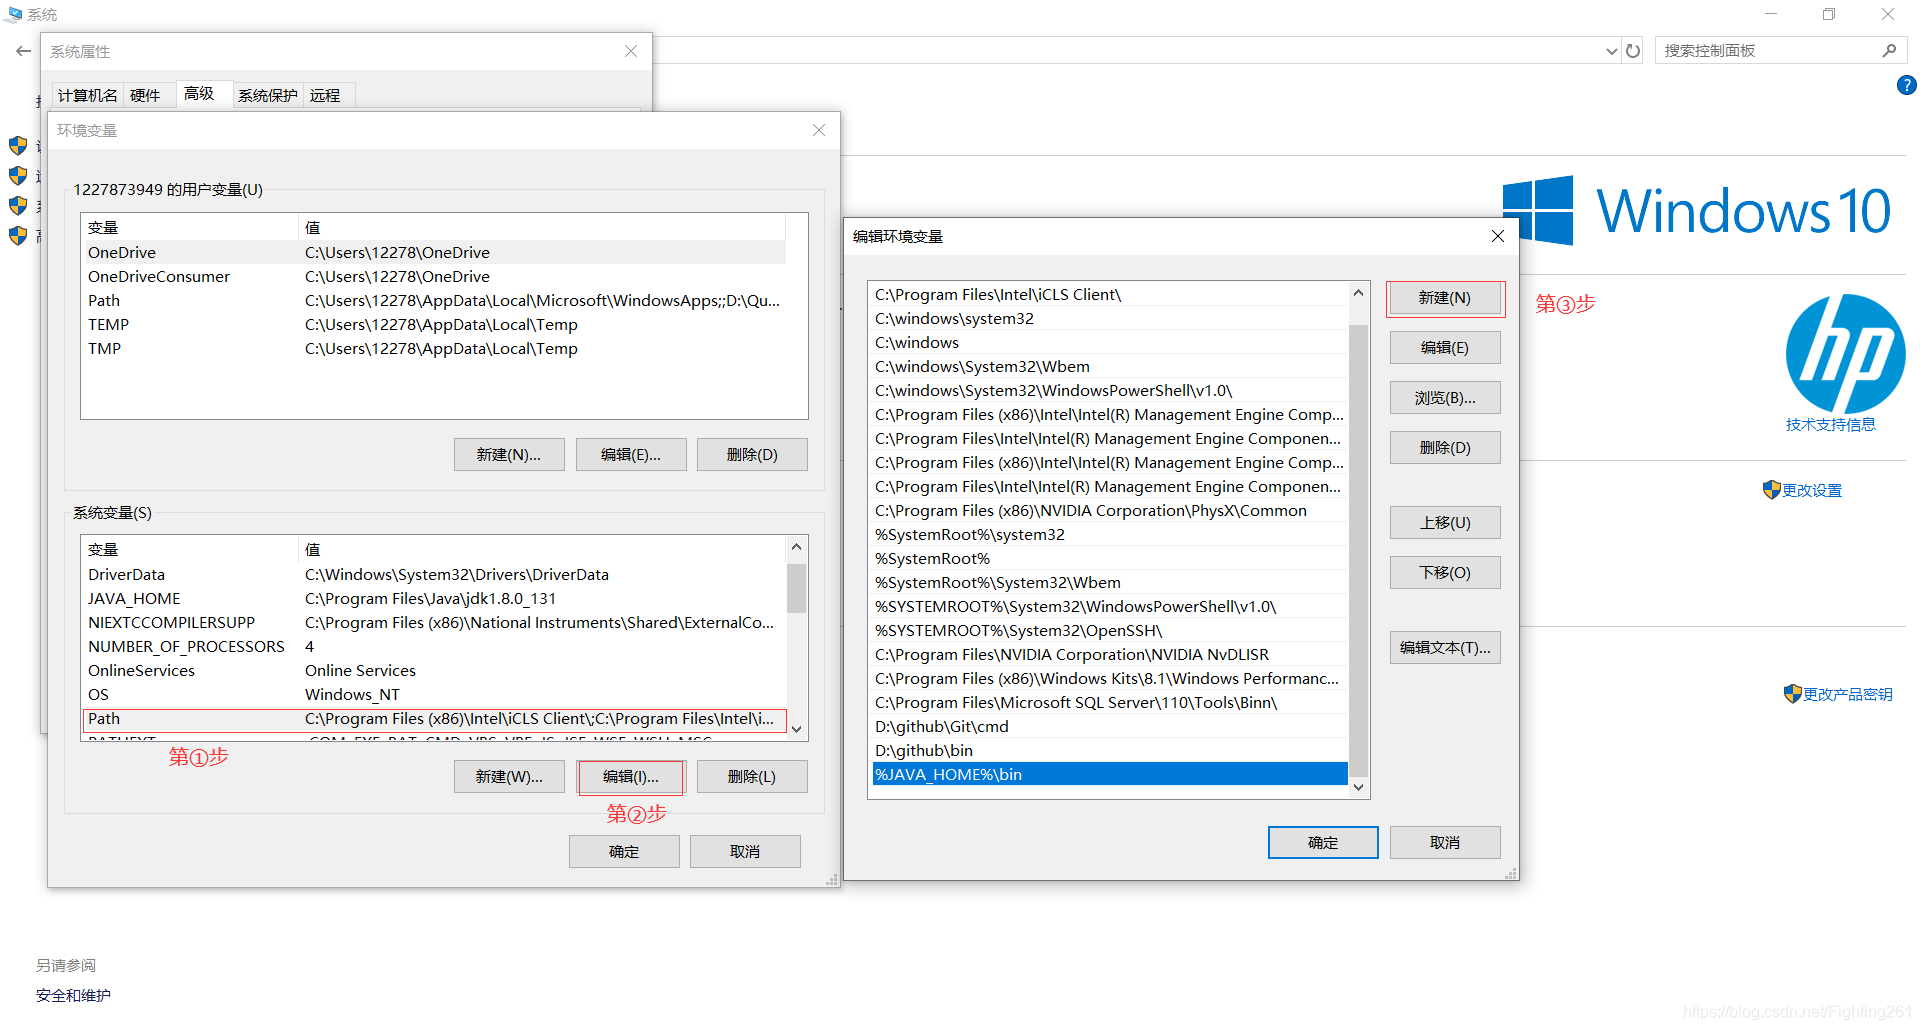Switch to the 计算机名 tab

[87, 96]
